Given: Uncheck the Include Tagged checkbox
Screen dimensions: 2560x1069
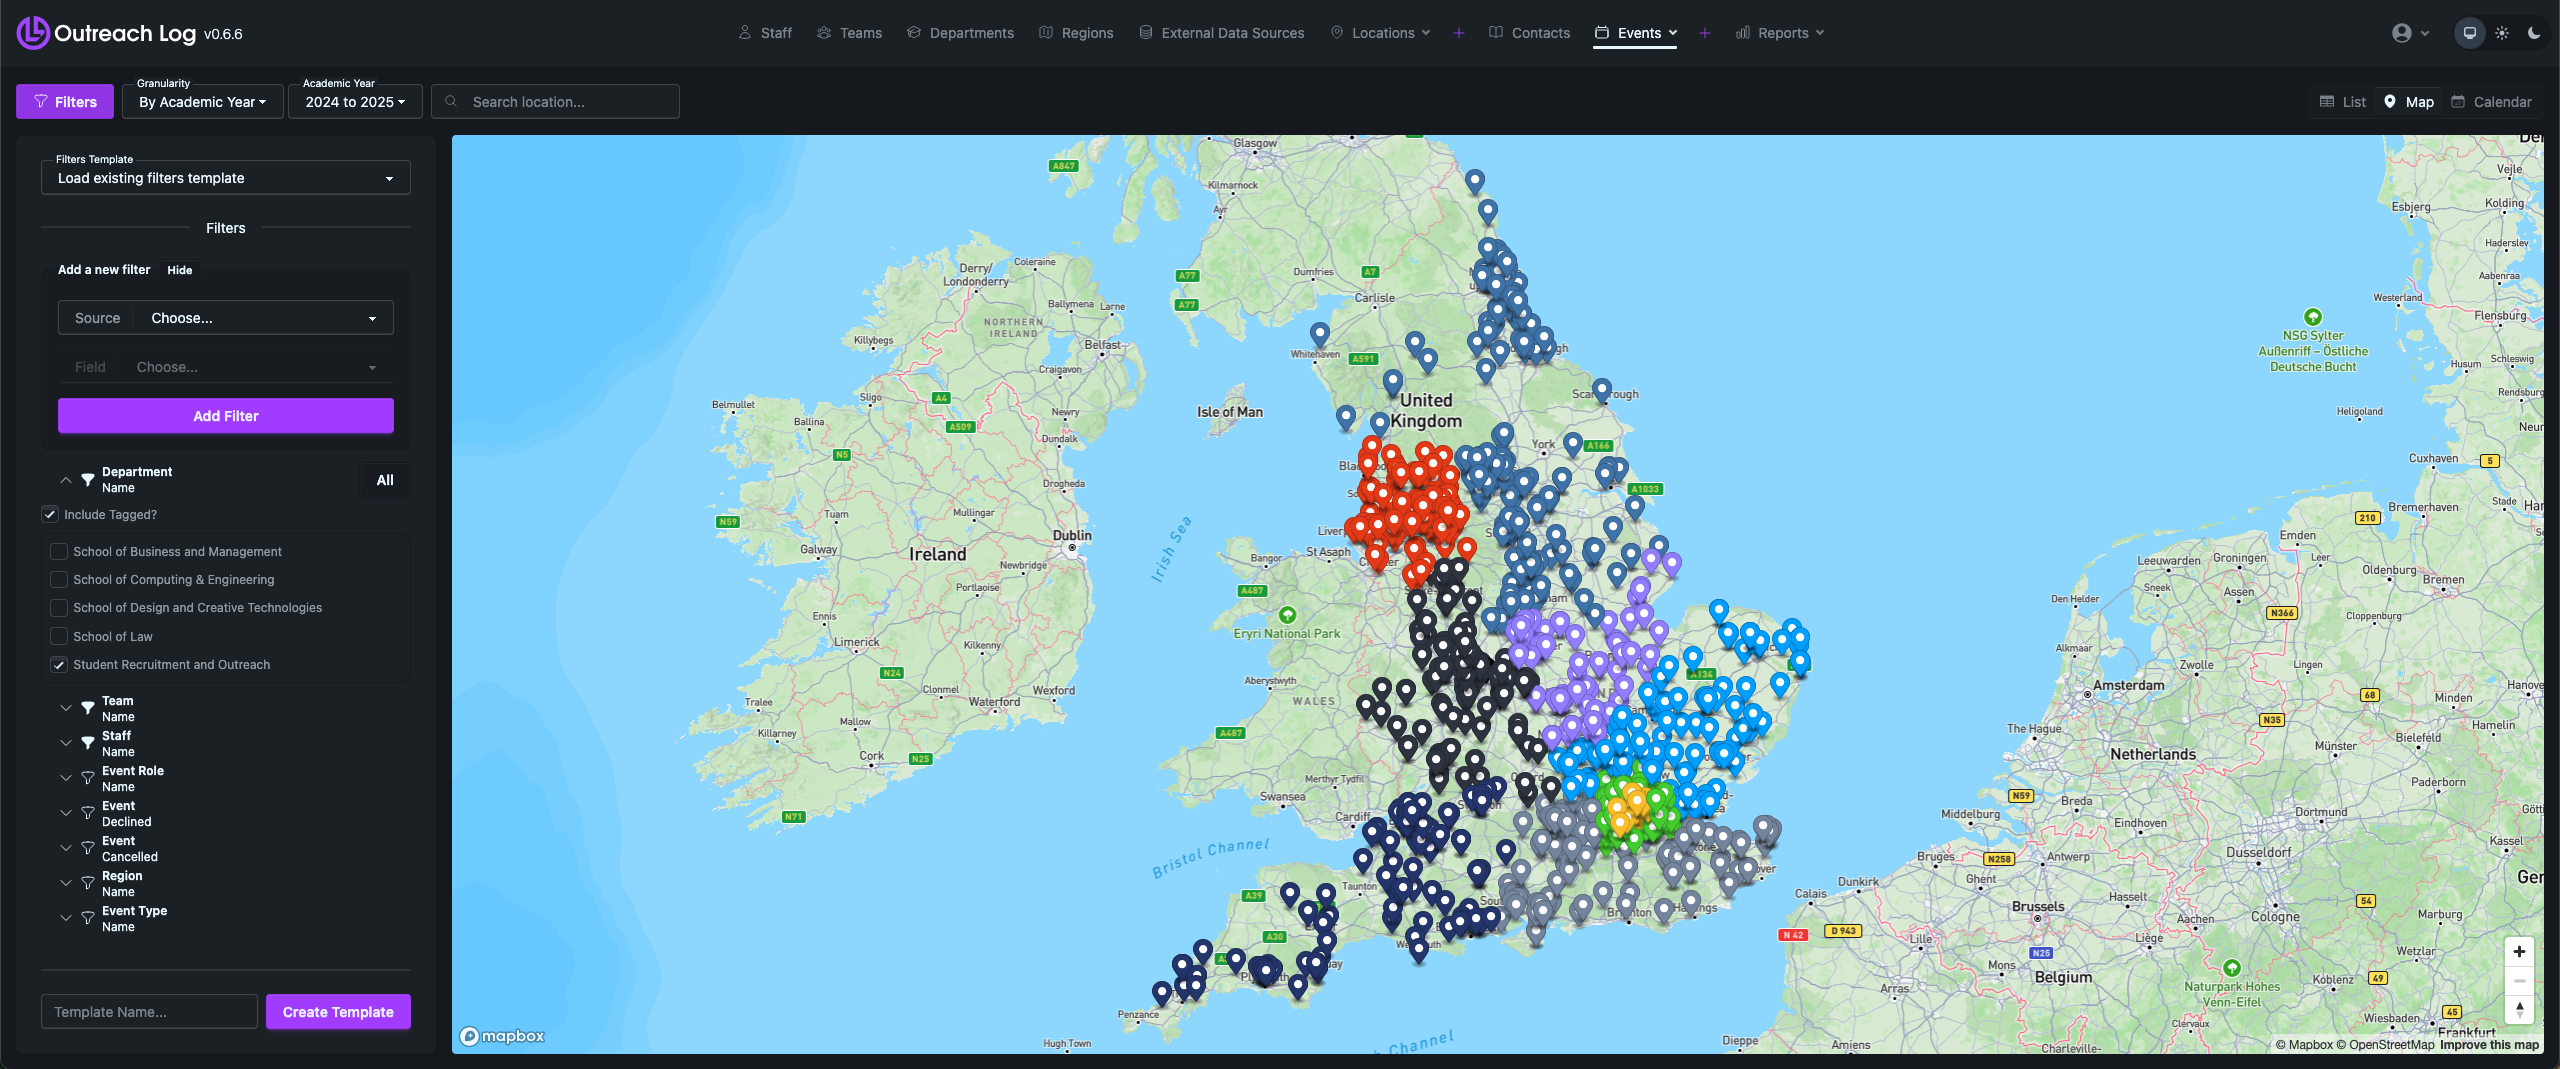Looking at the screenshot, I should point(50,514).
